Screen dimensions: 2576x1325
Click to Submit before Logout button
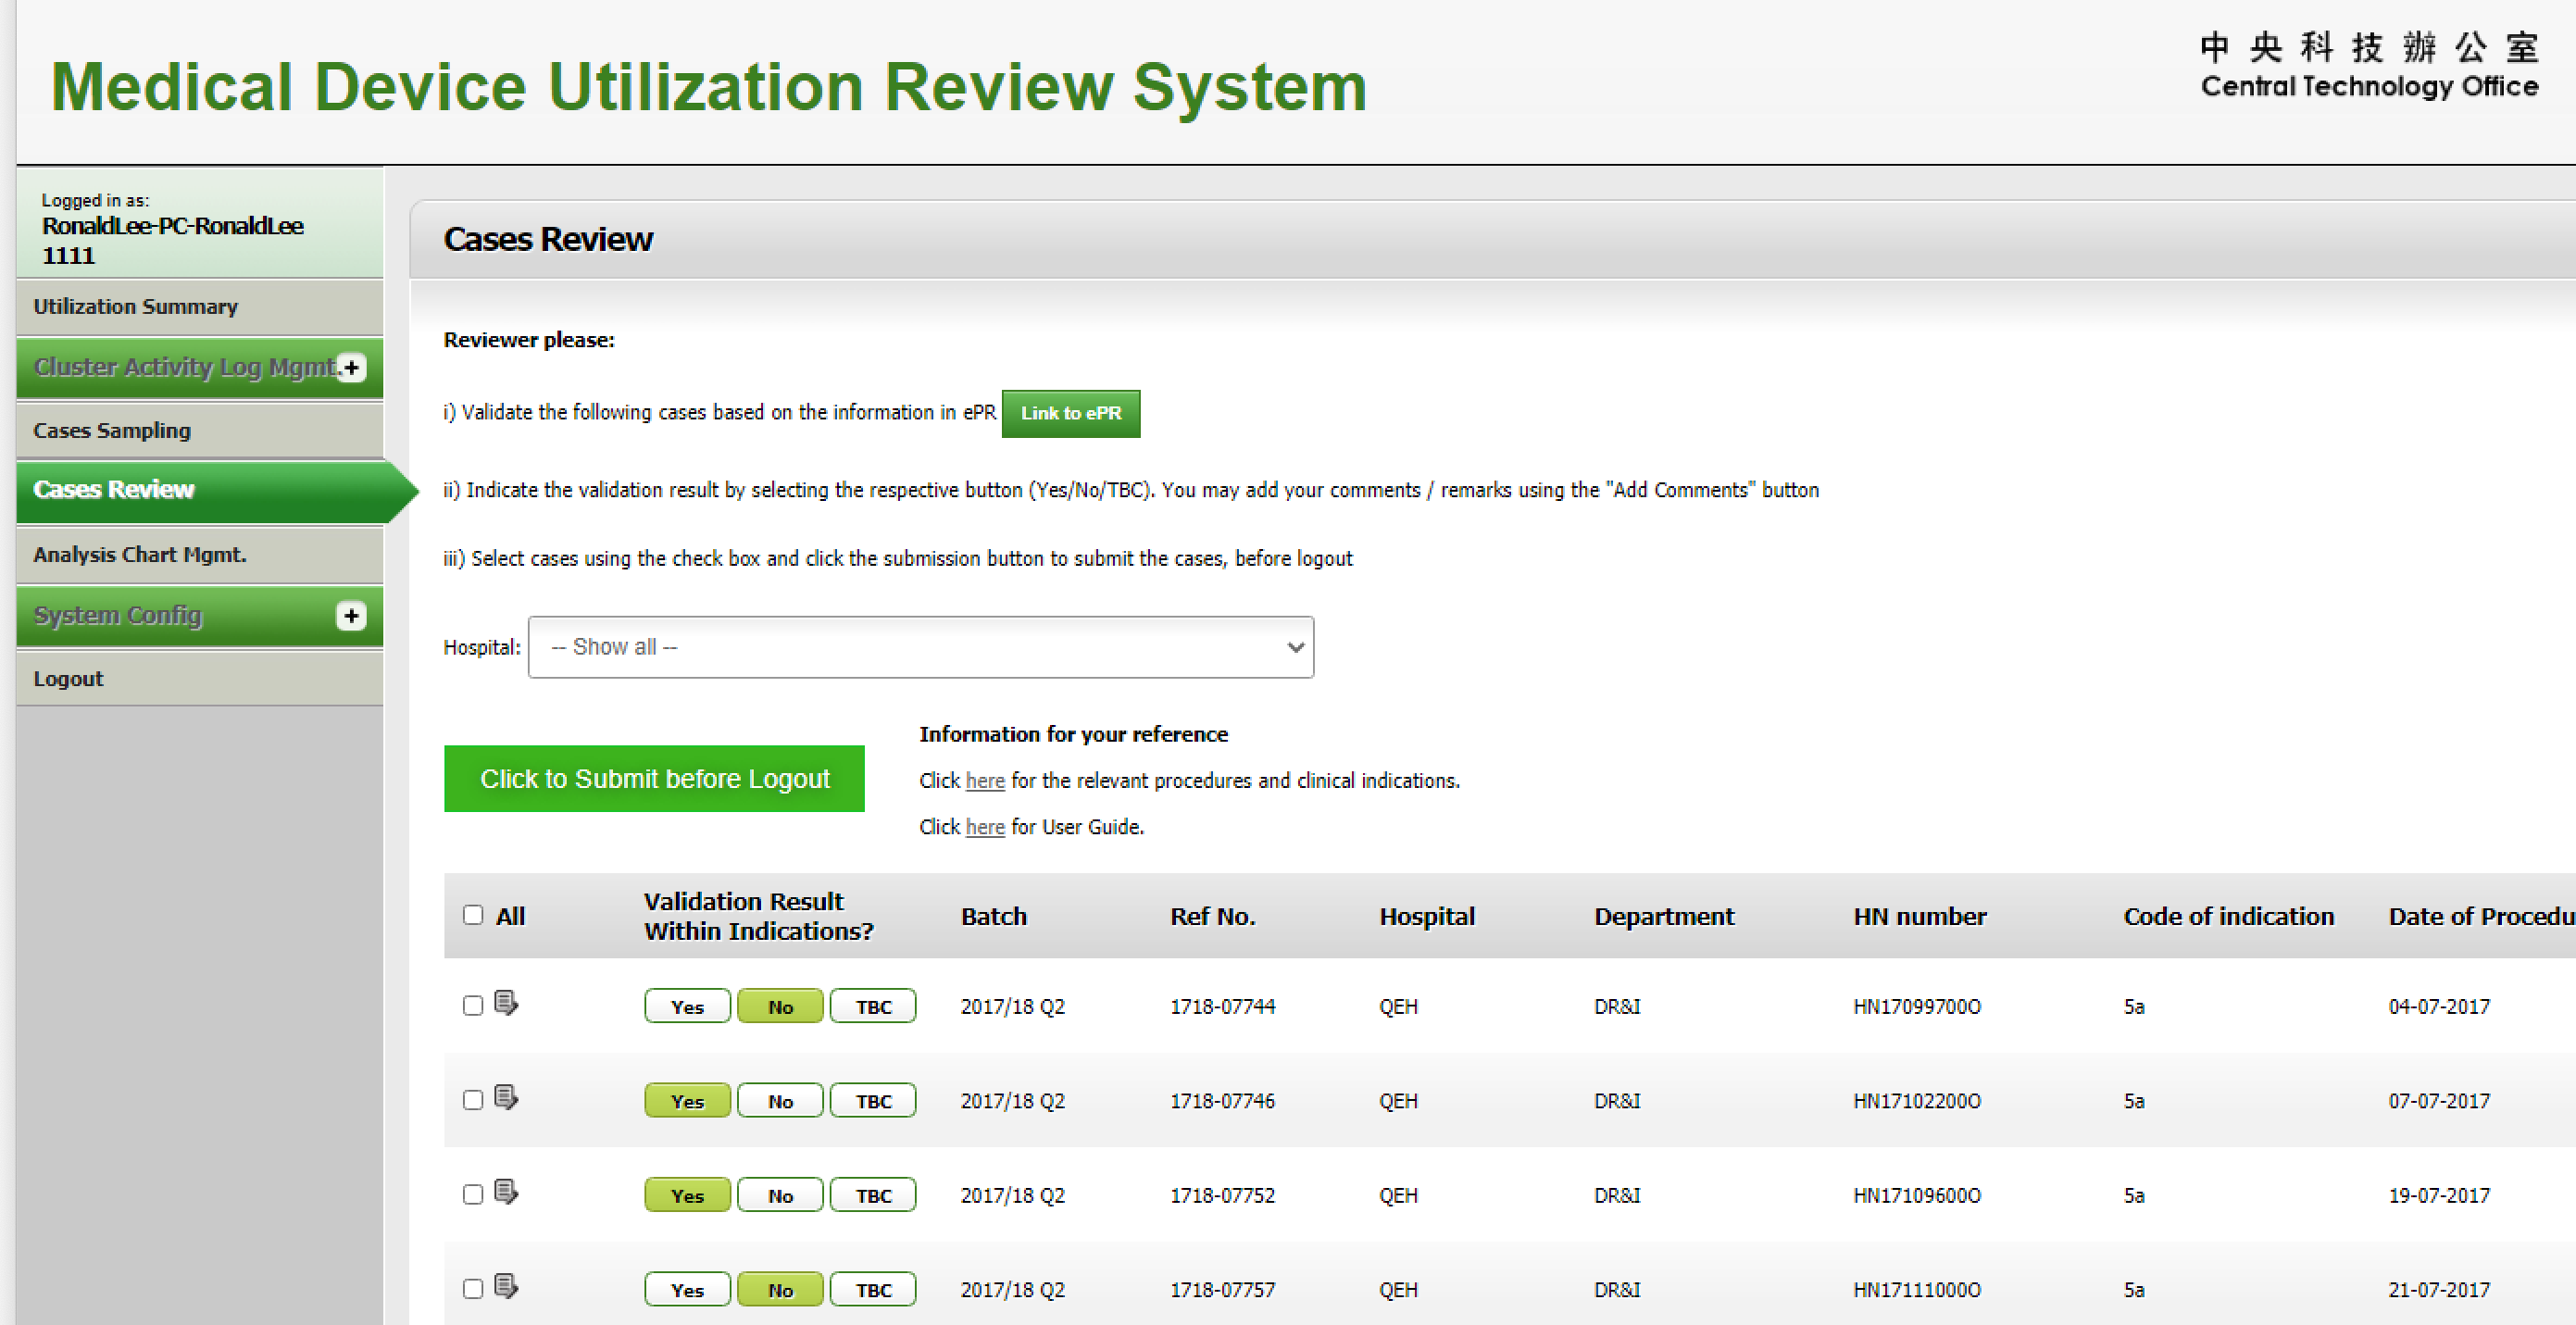pyautogui.click(x=656, y=779)
